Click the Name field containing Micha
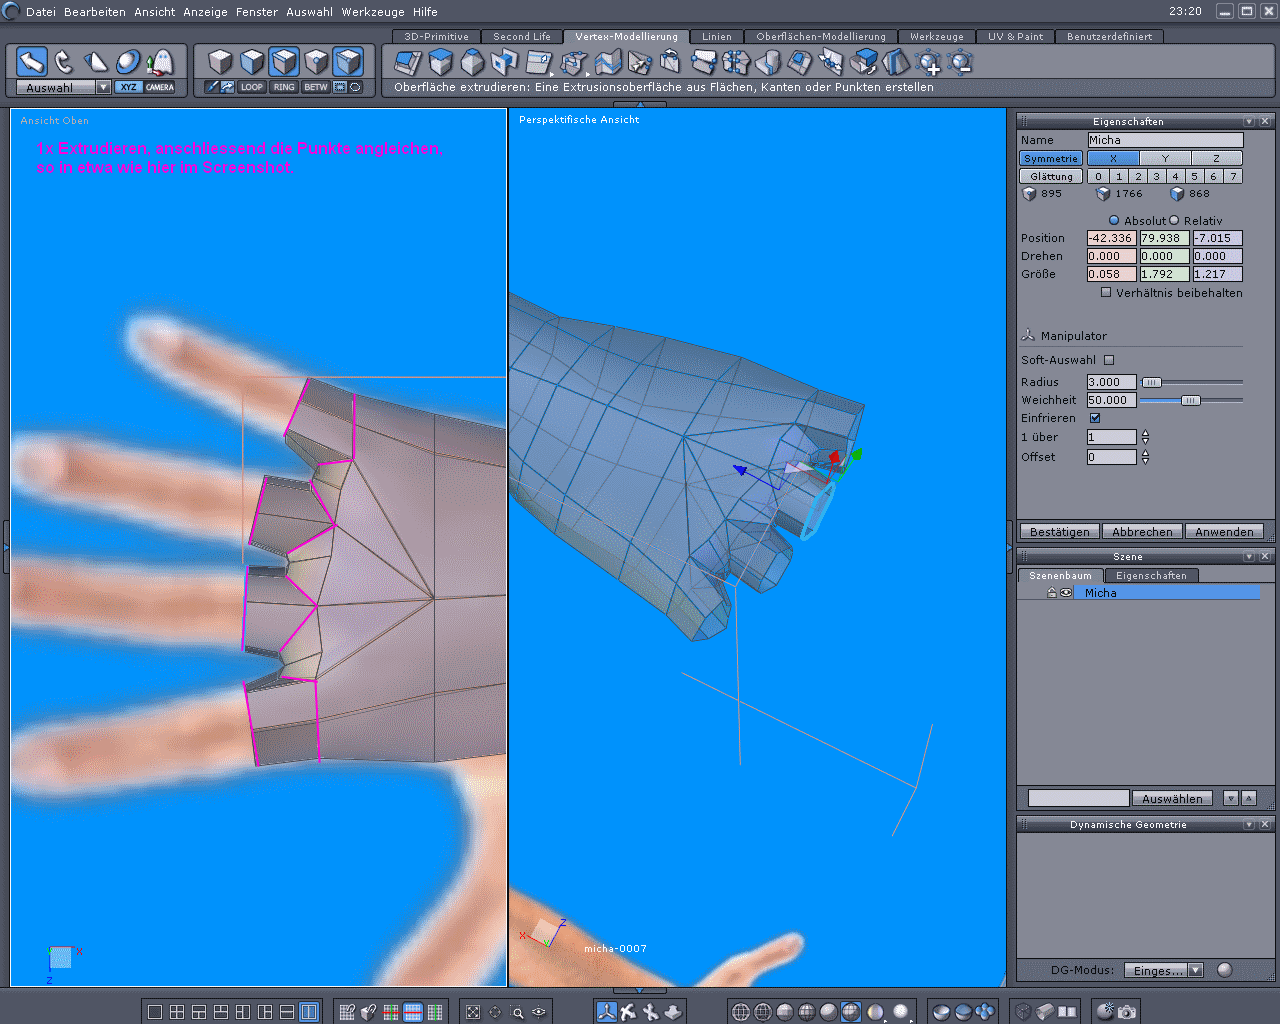The height and width of the screenshot is (1024, 1280). coord(1165,140)
